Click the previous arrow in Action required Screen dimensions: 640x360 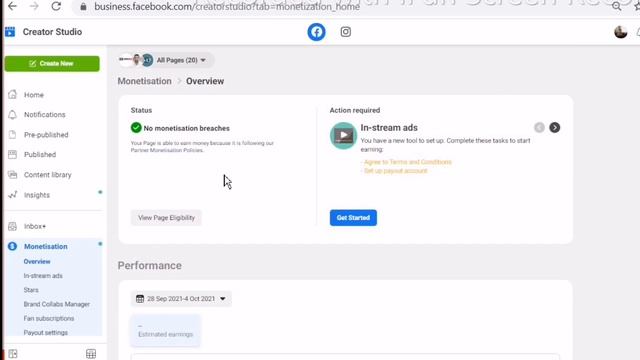click(539, 128)
